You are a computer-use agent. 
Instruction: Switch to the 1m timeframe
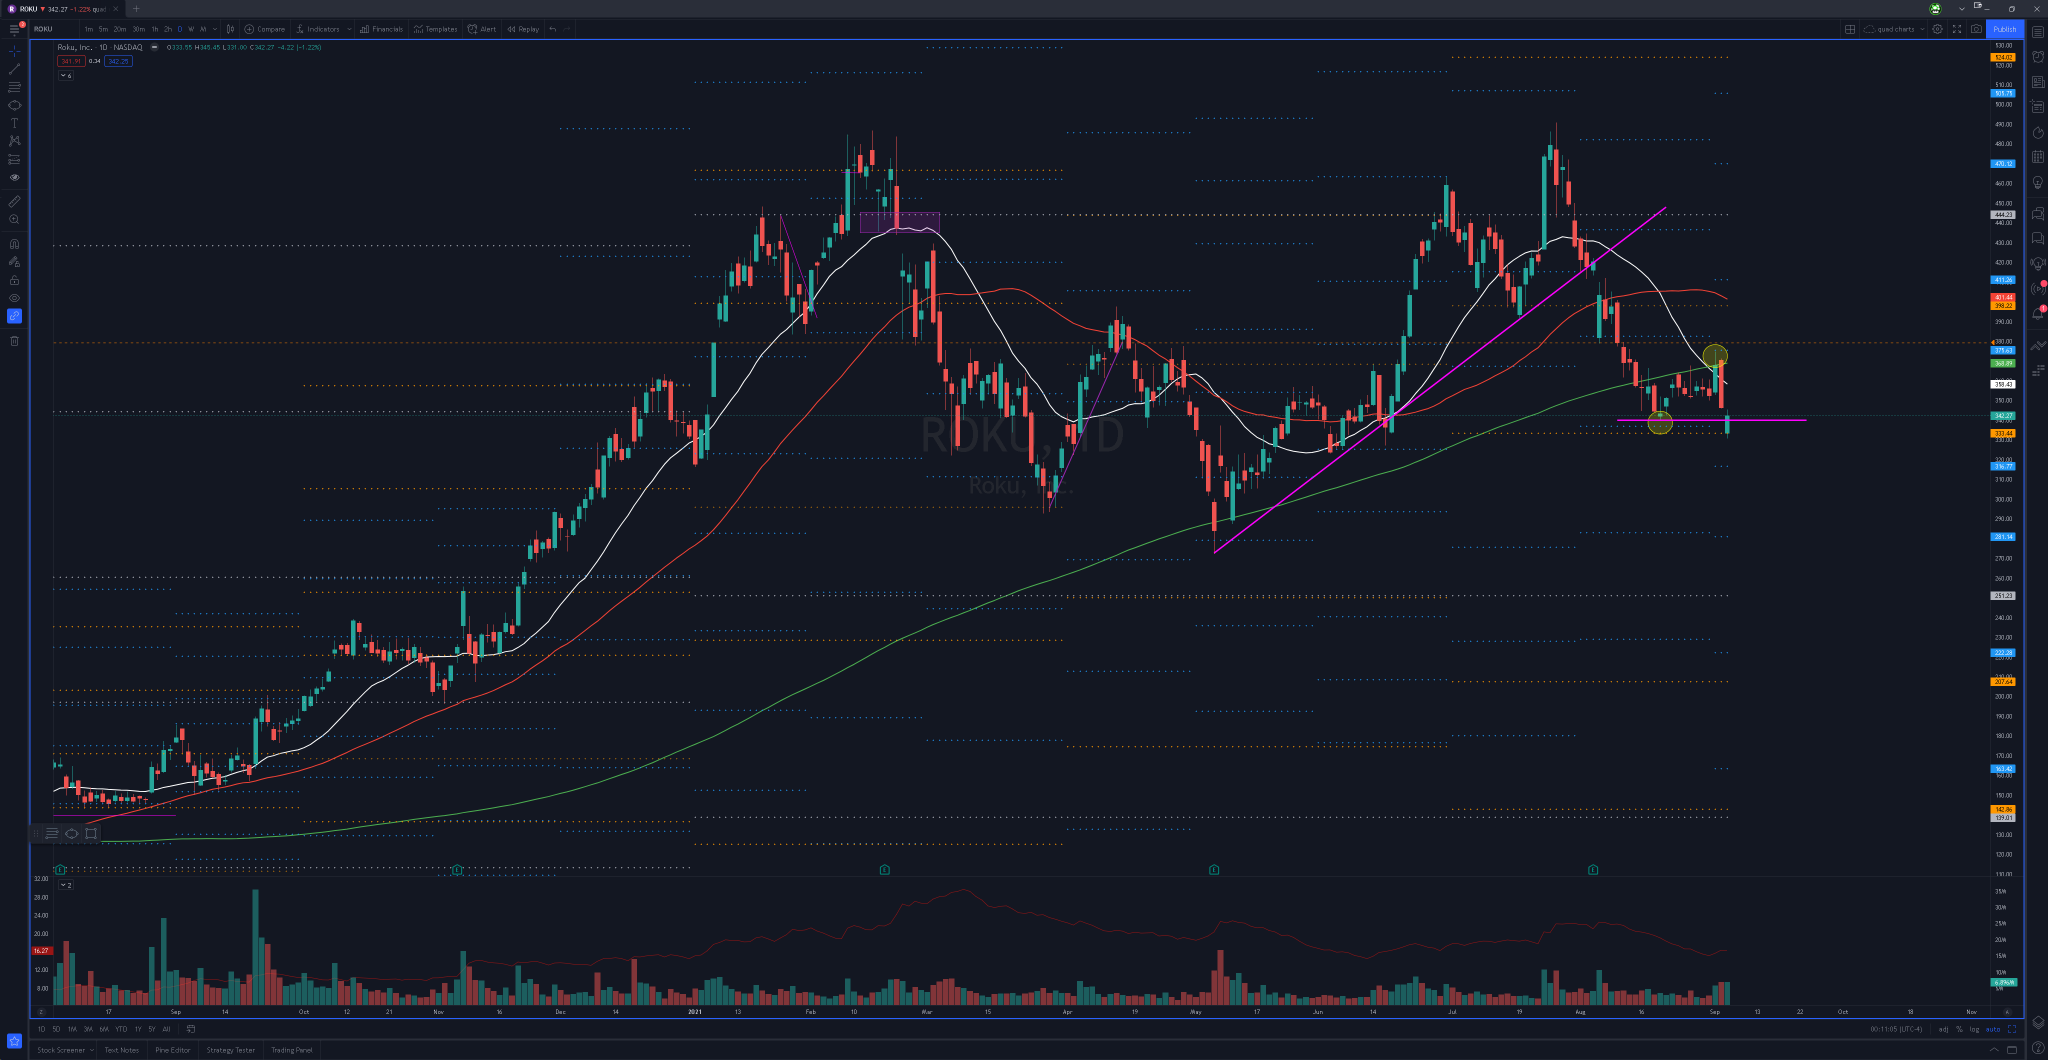tap(88, 29)
